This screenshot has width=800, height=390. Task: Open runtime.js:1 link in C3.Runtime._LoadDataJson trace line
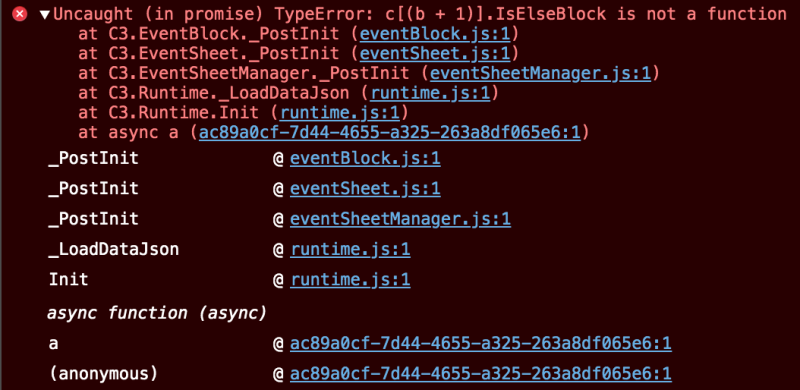(x=430, y=93)
